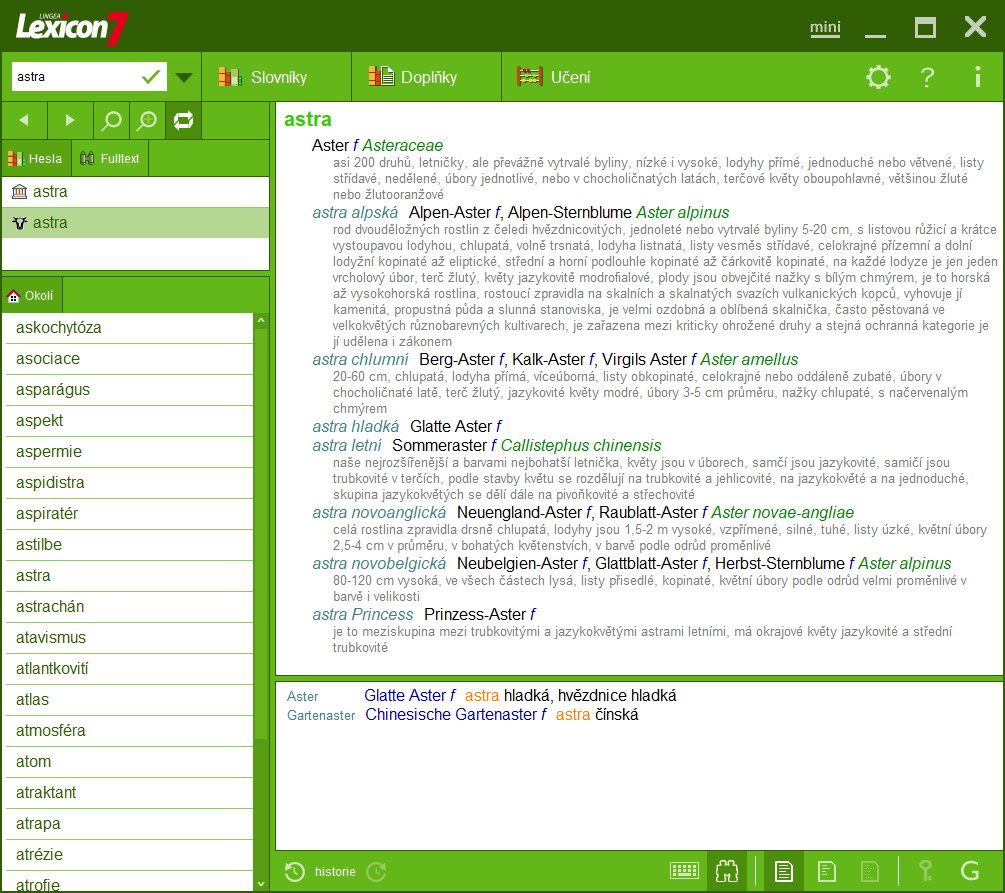Select asociace in the word list
1005x893 pixels.
tap(128, 359)
